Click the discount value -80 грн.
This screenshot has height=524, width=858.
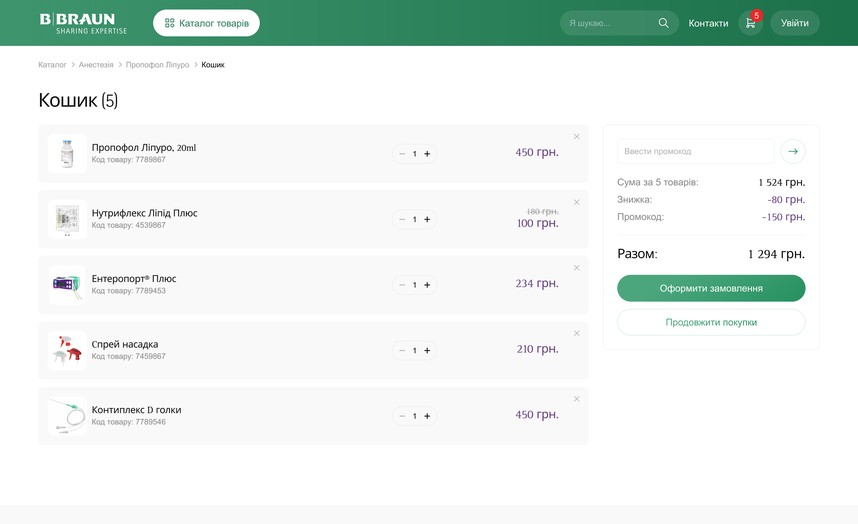click(x=786, y=200)
